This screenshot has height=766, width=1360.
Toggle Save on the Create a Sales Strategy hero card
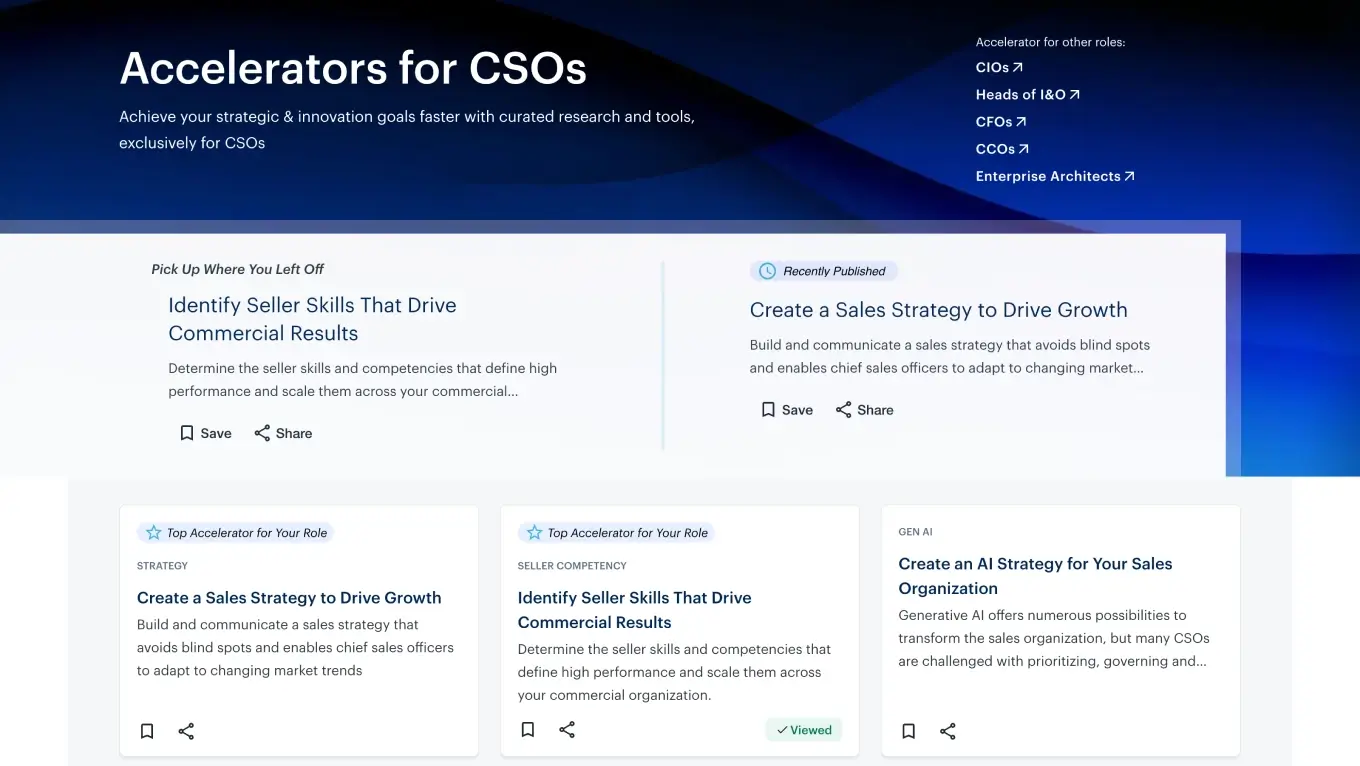[768, 409]
